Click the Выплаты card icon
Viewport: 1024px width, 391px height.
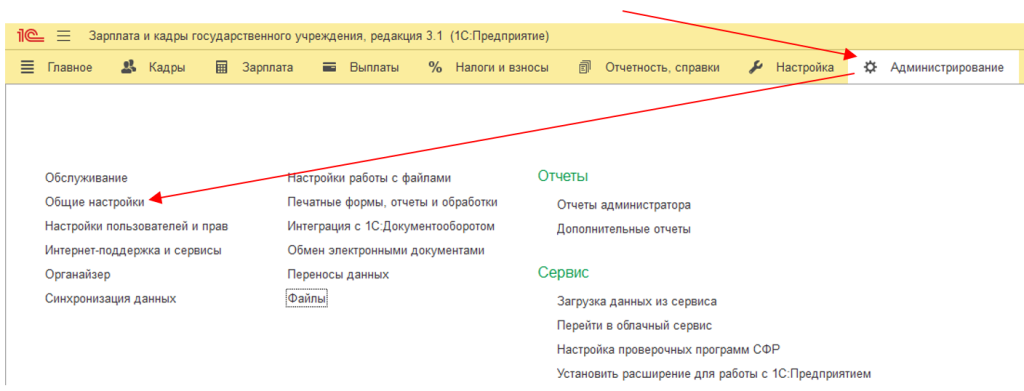pos(330,67)
